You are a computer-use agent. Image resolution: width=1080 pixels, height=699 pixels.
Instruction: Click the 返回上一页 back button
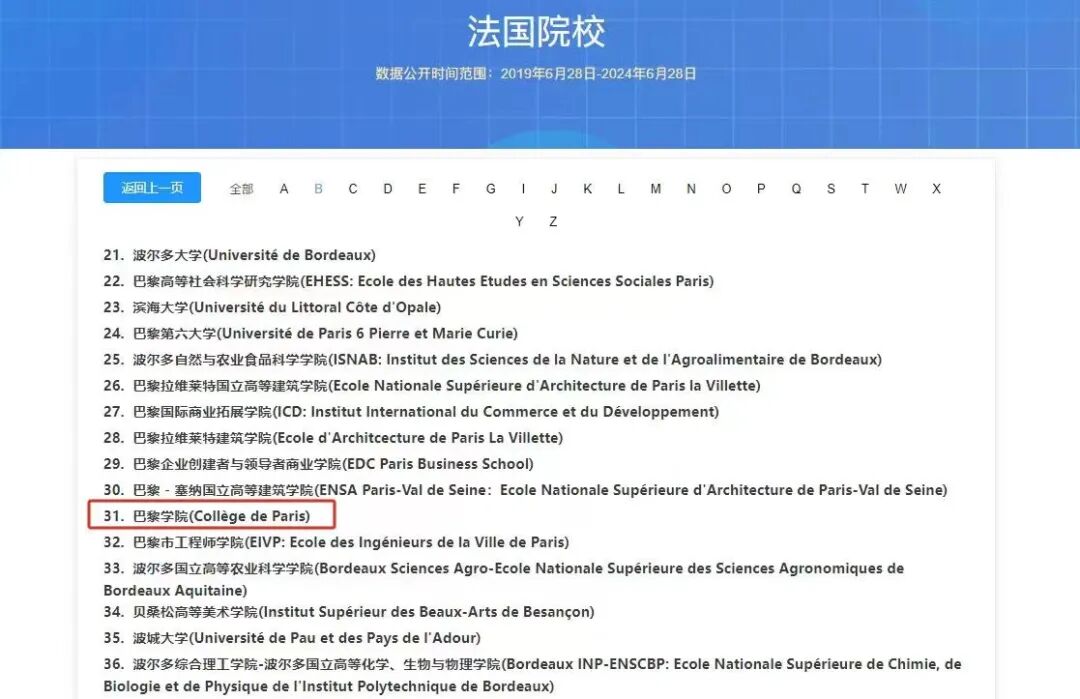tap(152, 188)
